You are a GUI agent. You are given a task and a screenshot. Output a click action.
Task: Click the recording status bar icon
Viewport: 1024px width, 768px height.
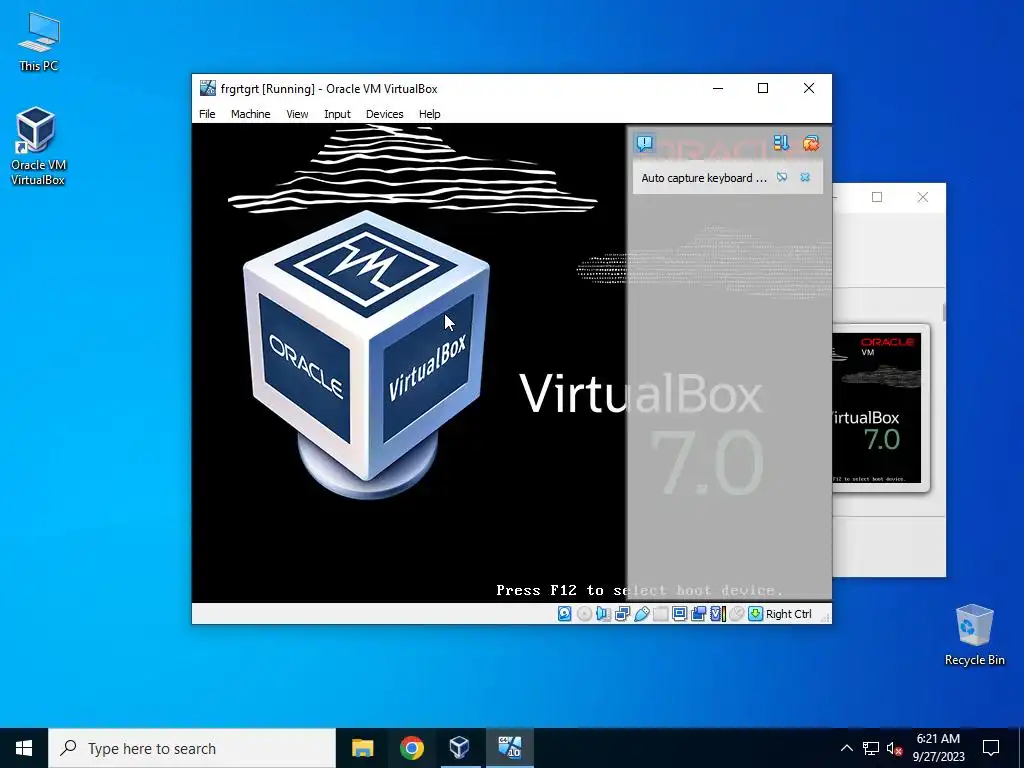coord(698,614)
